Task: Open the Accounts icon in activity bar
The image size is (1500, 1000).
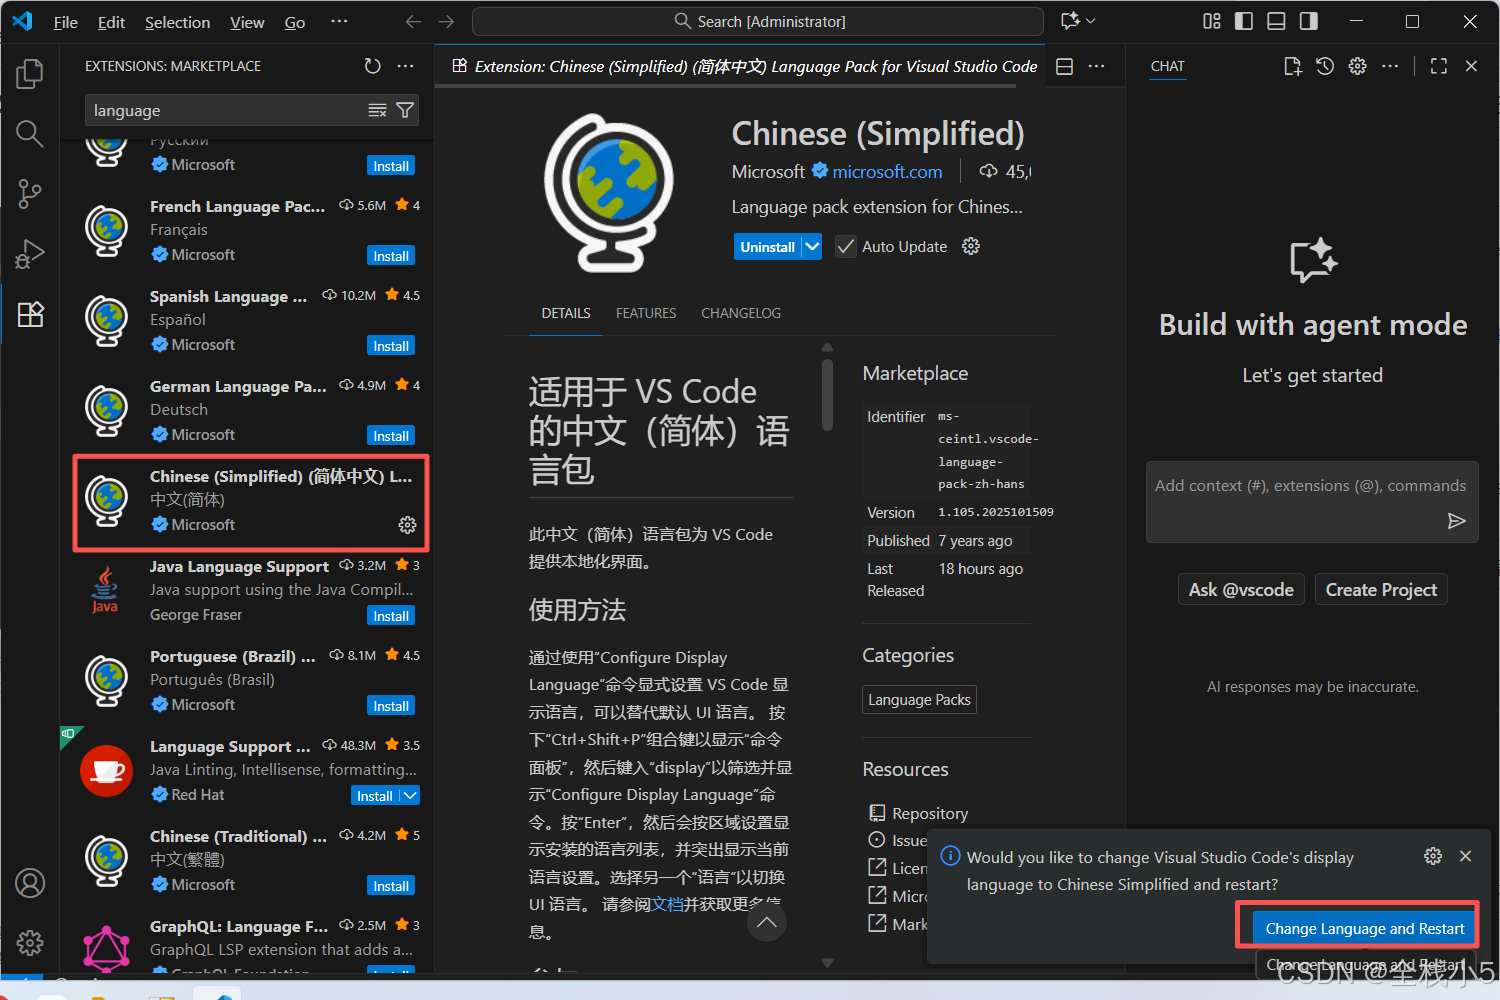Action: coord(30,883)
